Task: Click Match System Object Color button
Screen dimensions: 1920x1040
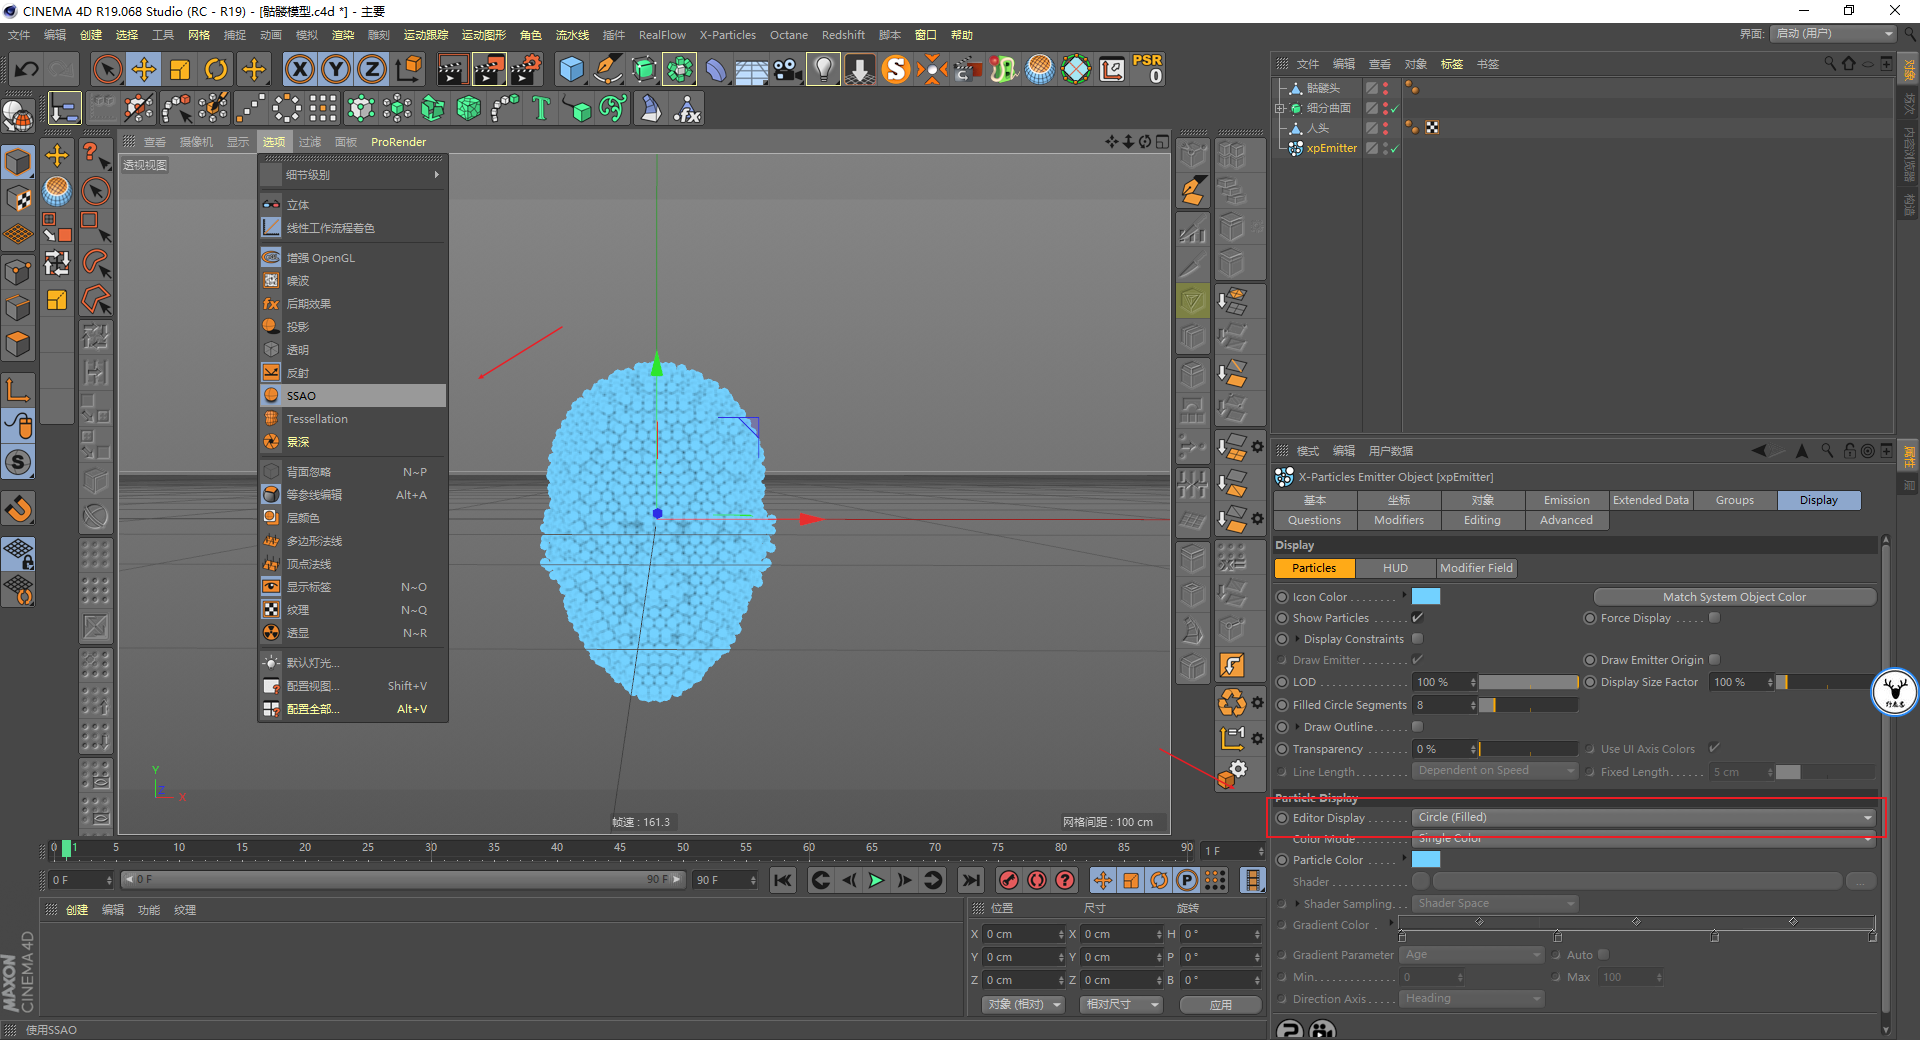Action: click(x=1734, y=597)
